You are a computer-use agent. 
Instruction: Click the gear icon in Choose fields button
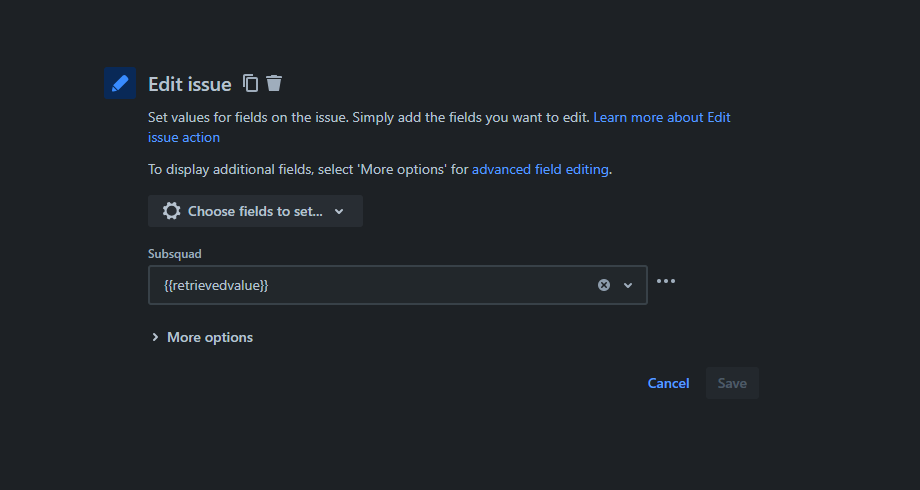171,211
